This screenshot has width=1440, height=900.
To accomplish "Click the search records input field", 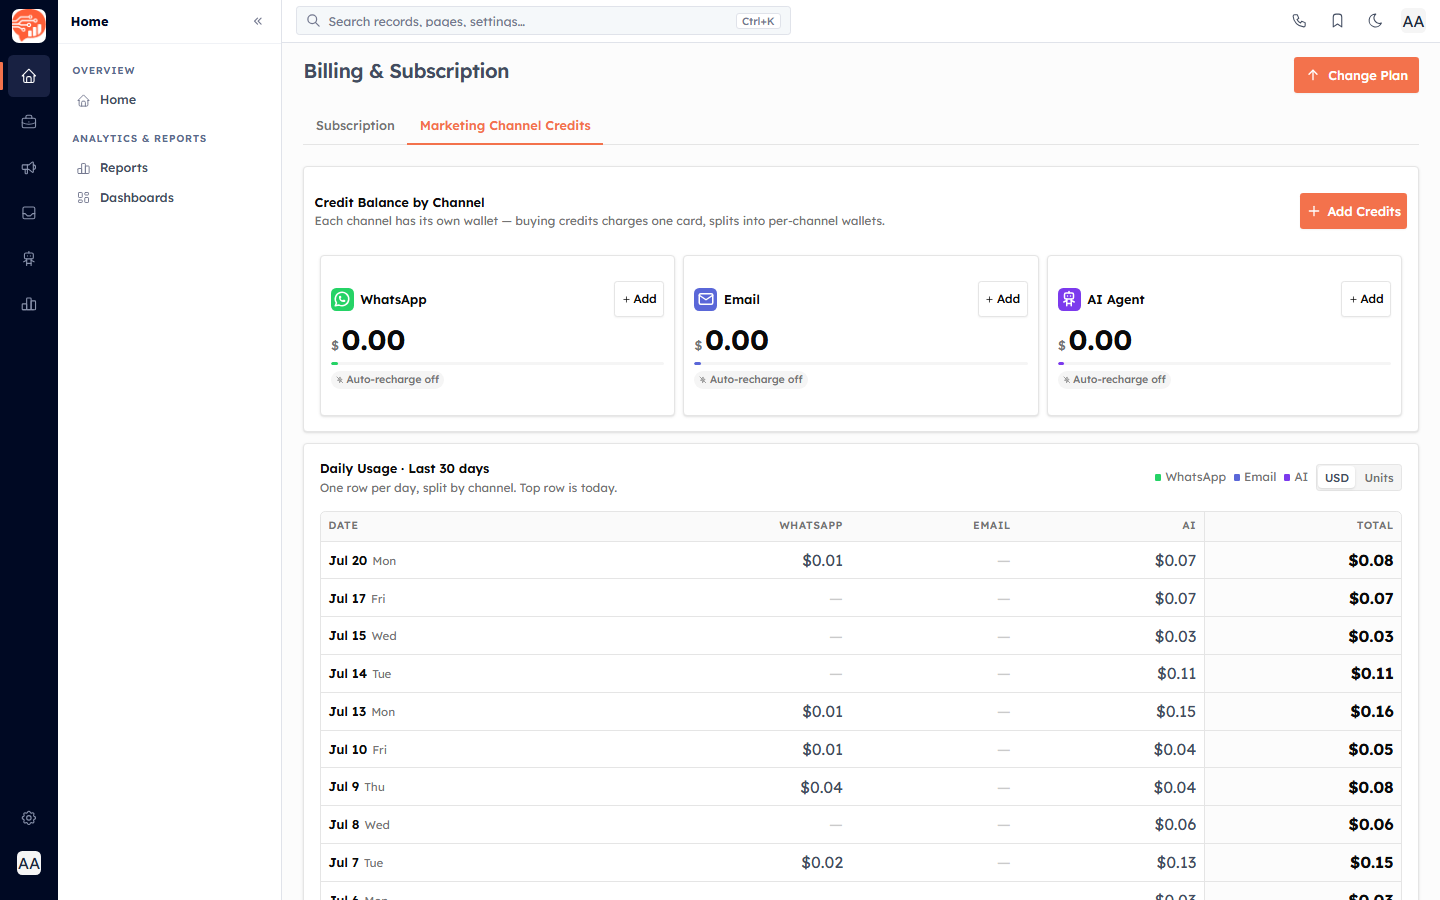I will (x=543, y=21).
